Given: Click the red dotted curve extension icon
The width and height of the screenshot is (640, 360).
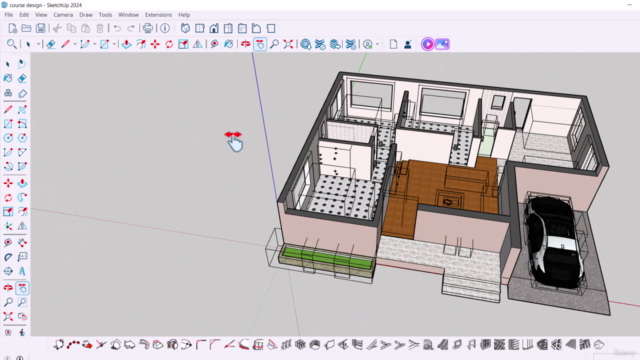Looking at the screenshot, I should [73, 345].
